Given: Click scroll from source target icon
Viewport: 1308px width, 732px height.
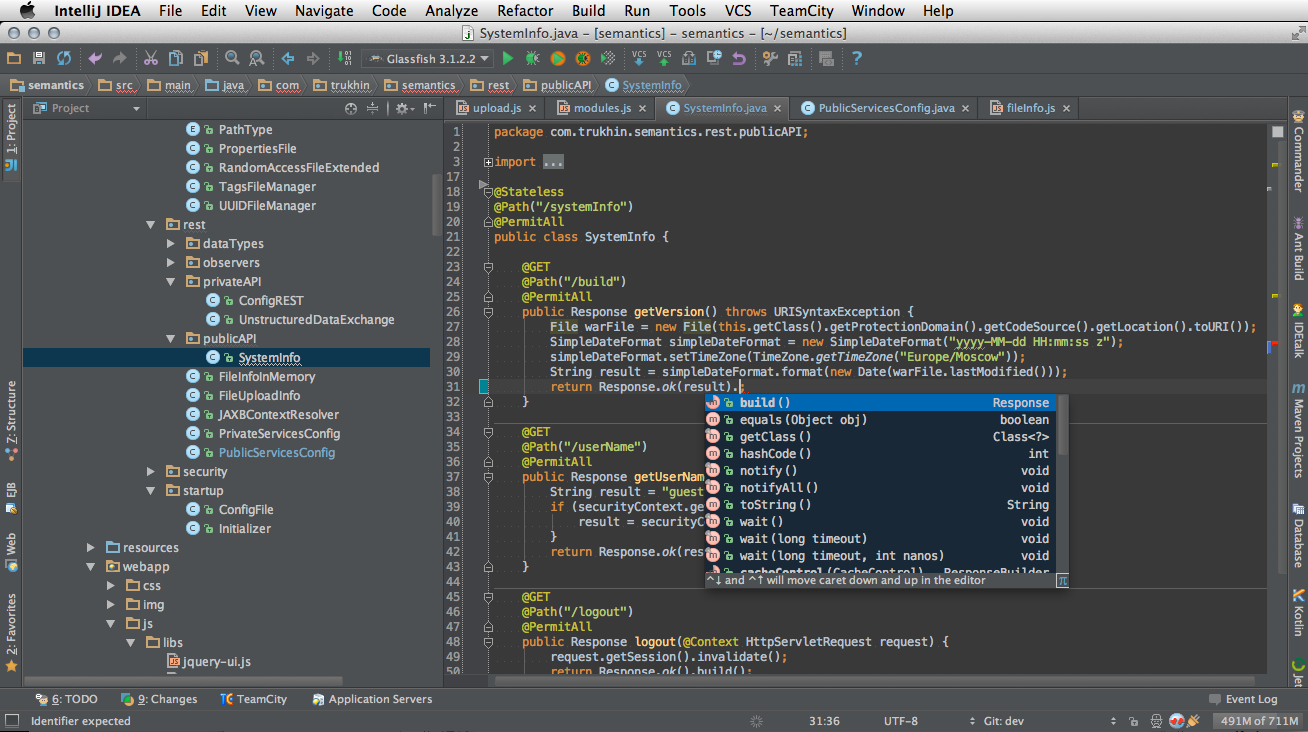Looking at the screenshot, I should tap(351, 108).
